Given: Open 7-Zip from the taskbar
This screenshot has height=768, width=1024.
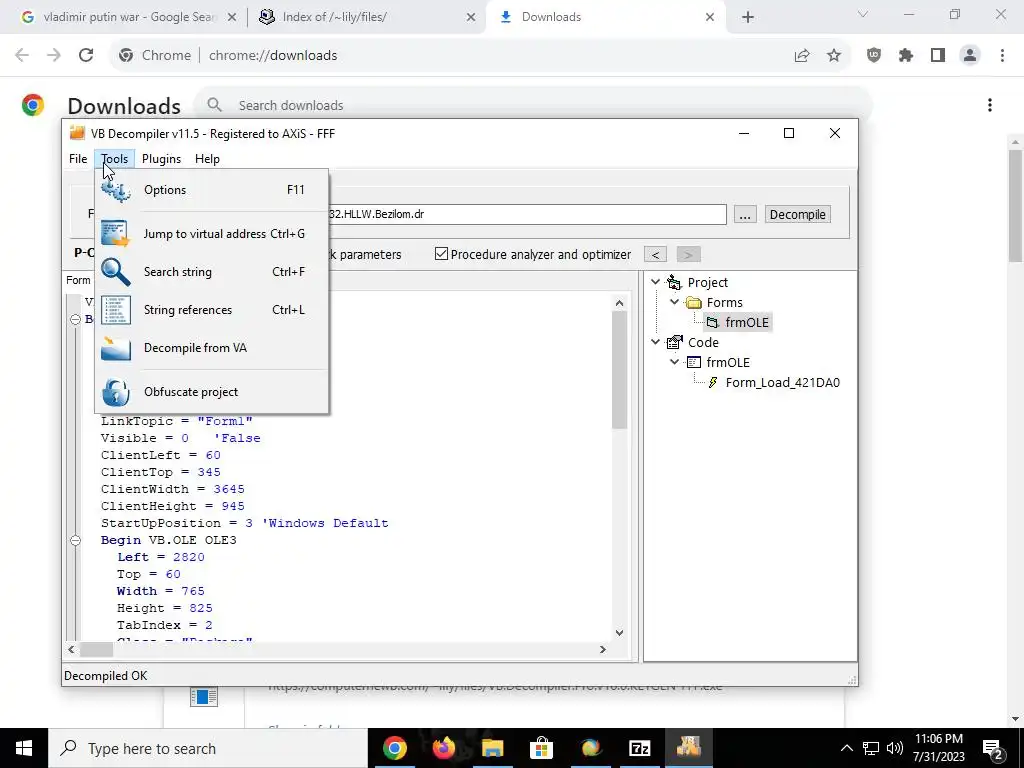Looking at the screenshot, I should (639, 748).
